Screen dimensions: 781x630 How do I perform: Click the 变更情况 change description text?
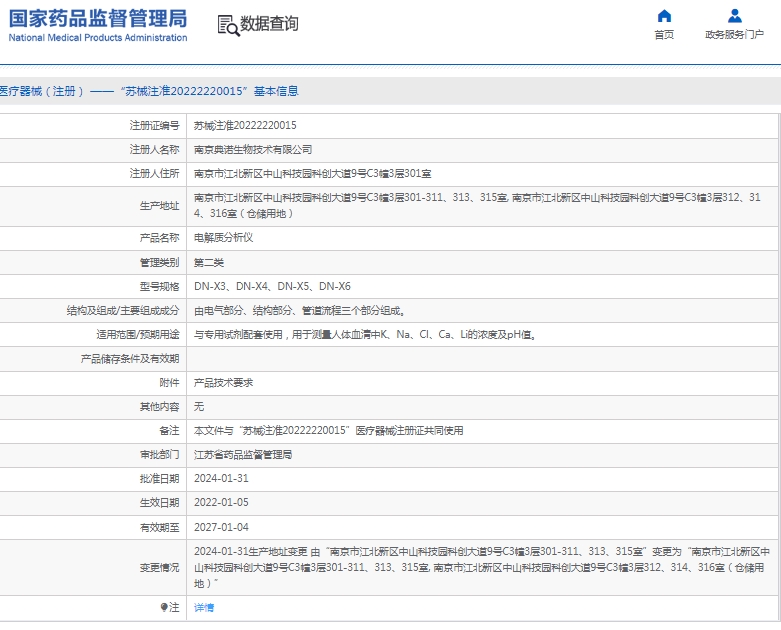coord(482,567)
